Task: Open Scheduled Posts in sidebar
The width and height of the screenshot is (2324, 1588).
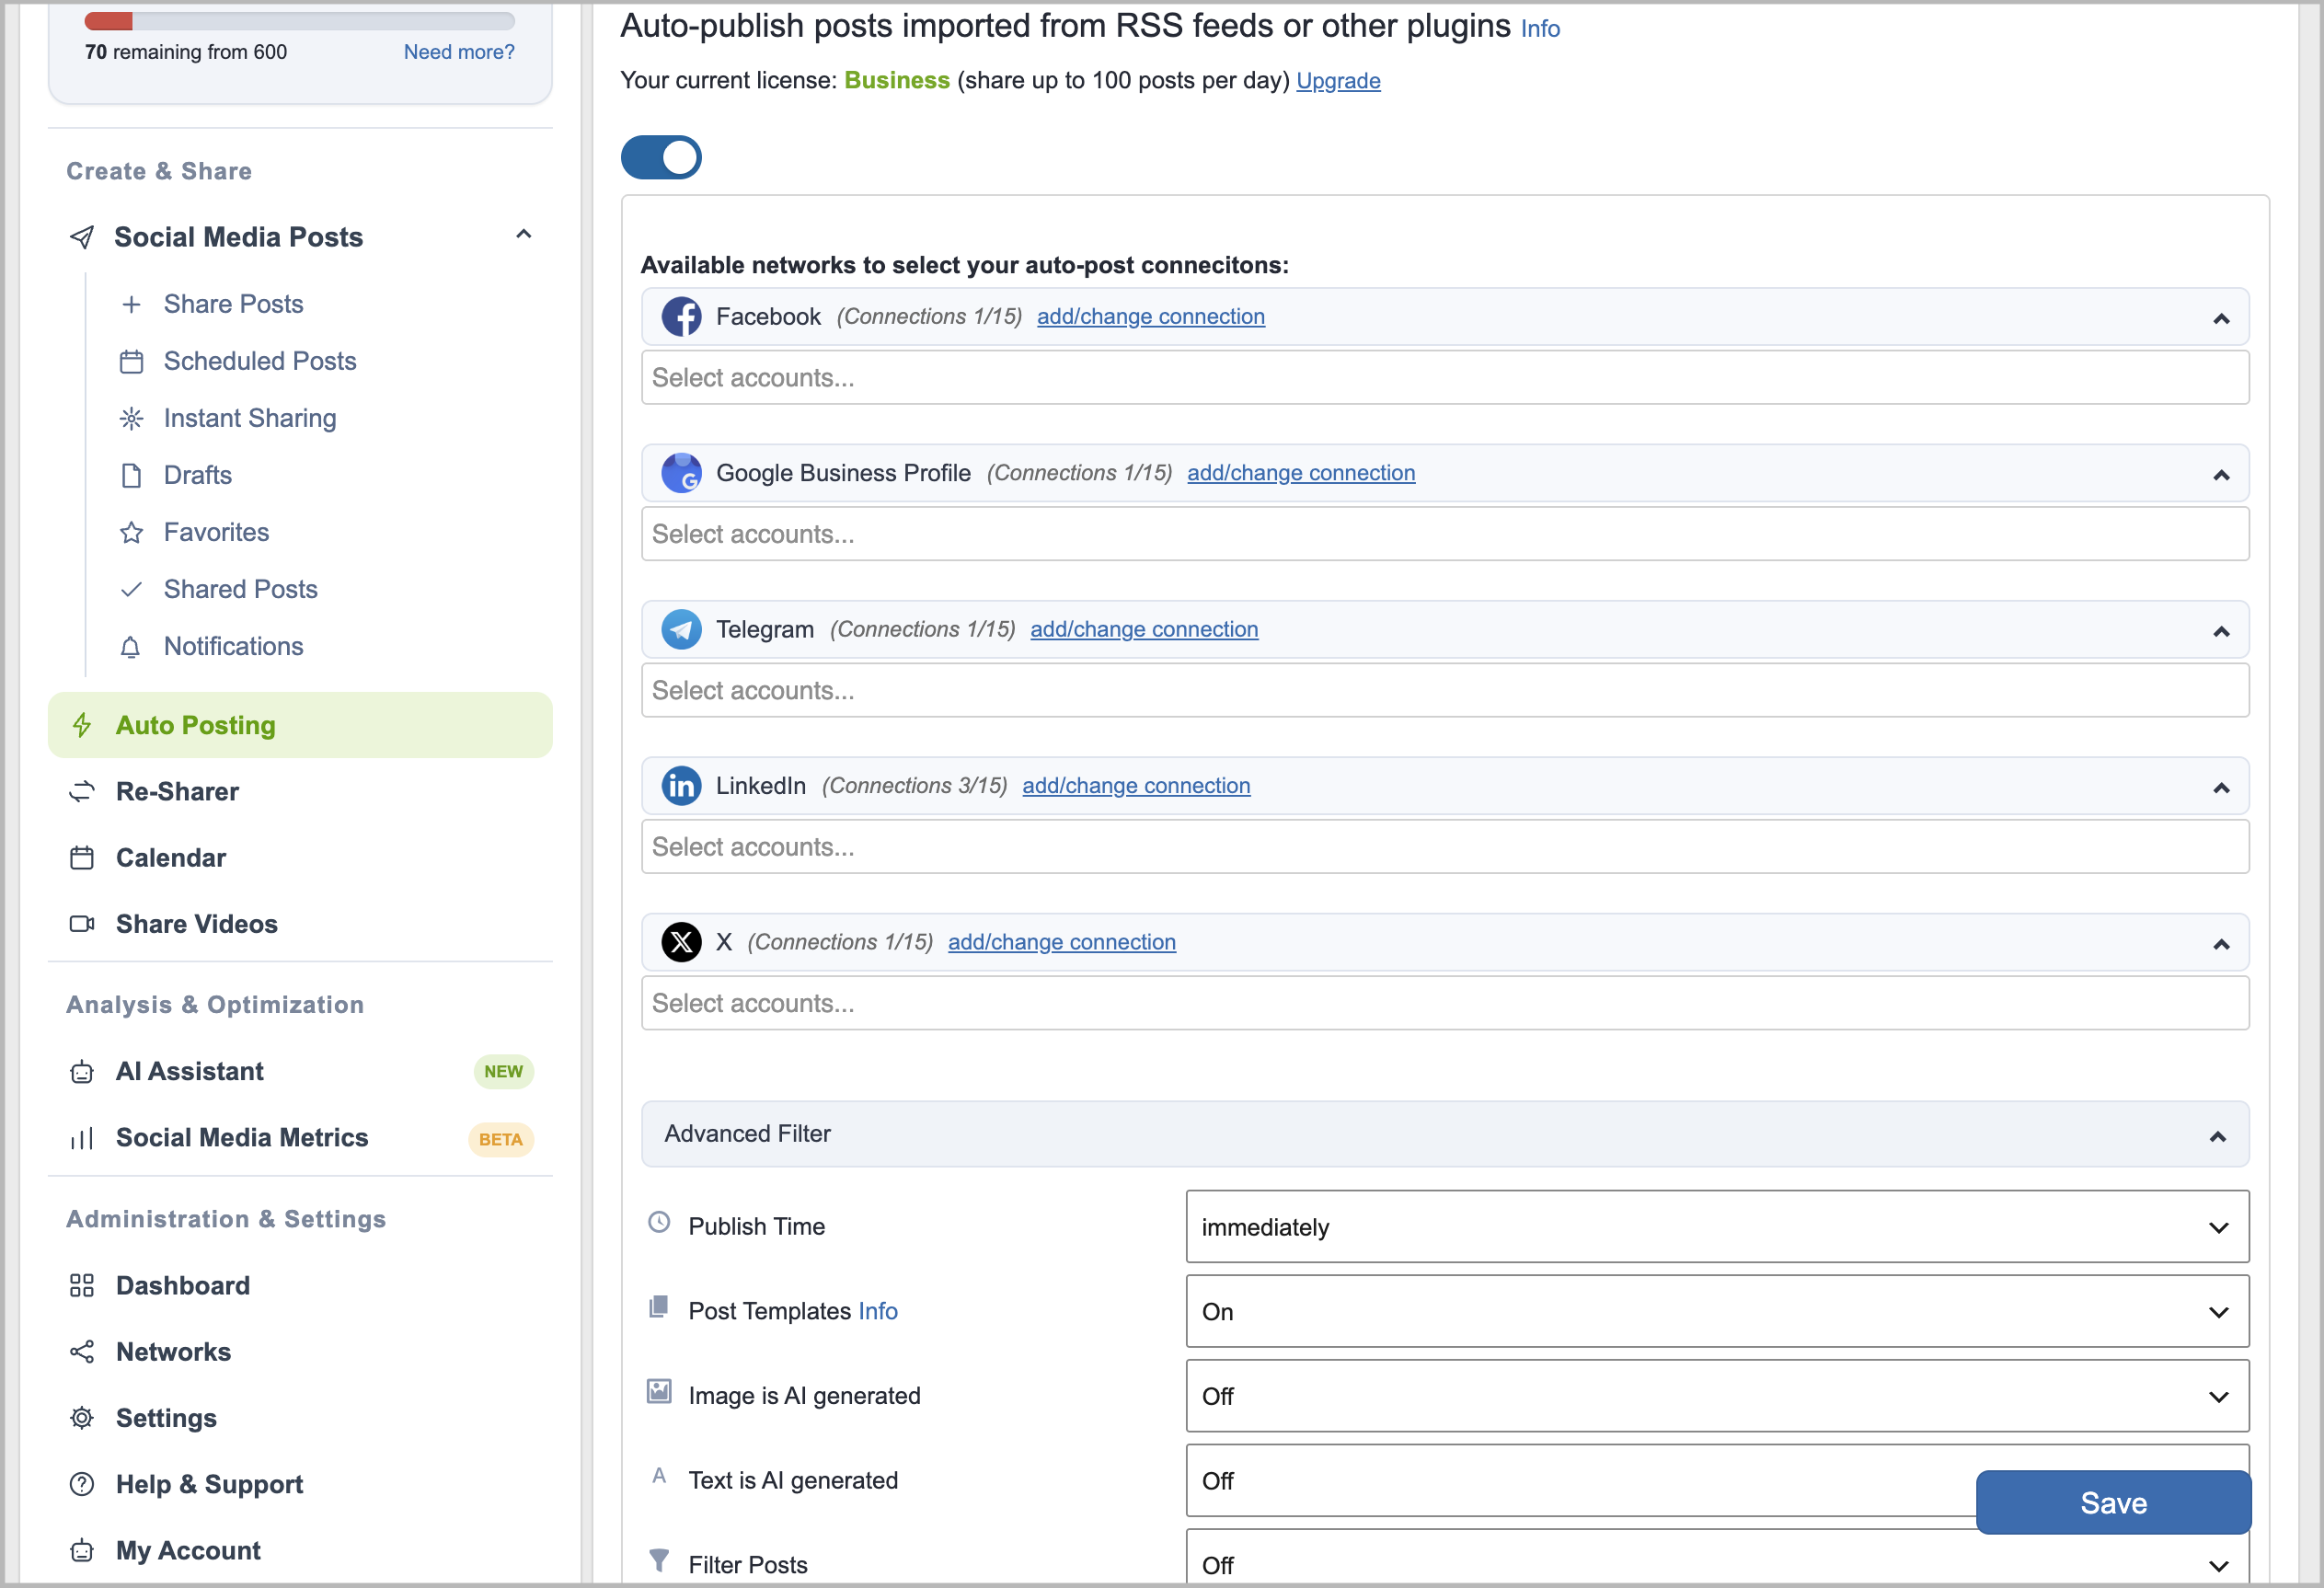Action: coord(260,361)
